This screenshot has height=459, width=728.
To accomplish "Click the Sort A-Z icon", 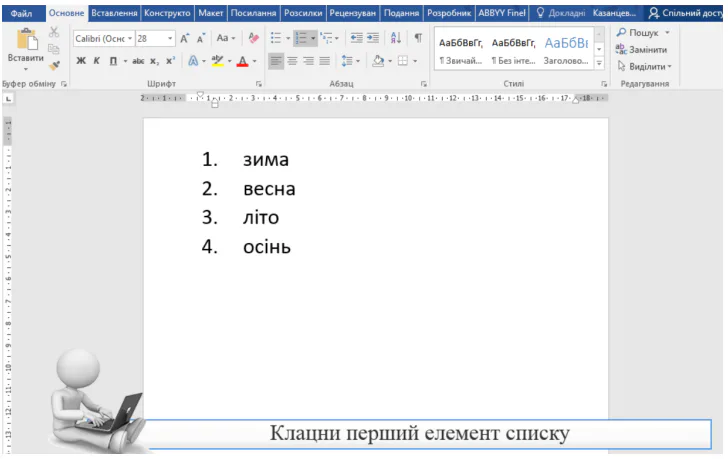I will pyautogui.click(x=395, y=38).
